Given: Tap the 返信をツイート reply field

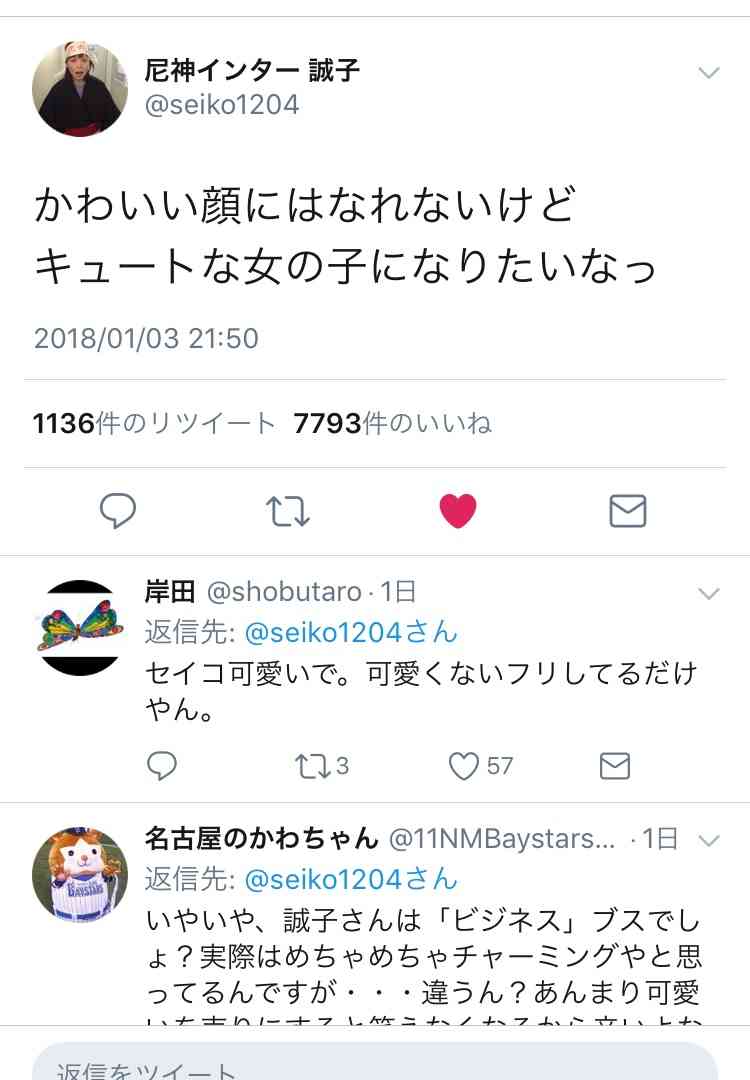Looking at the screenshot, I should pos(375,1062).
